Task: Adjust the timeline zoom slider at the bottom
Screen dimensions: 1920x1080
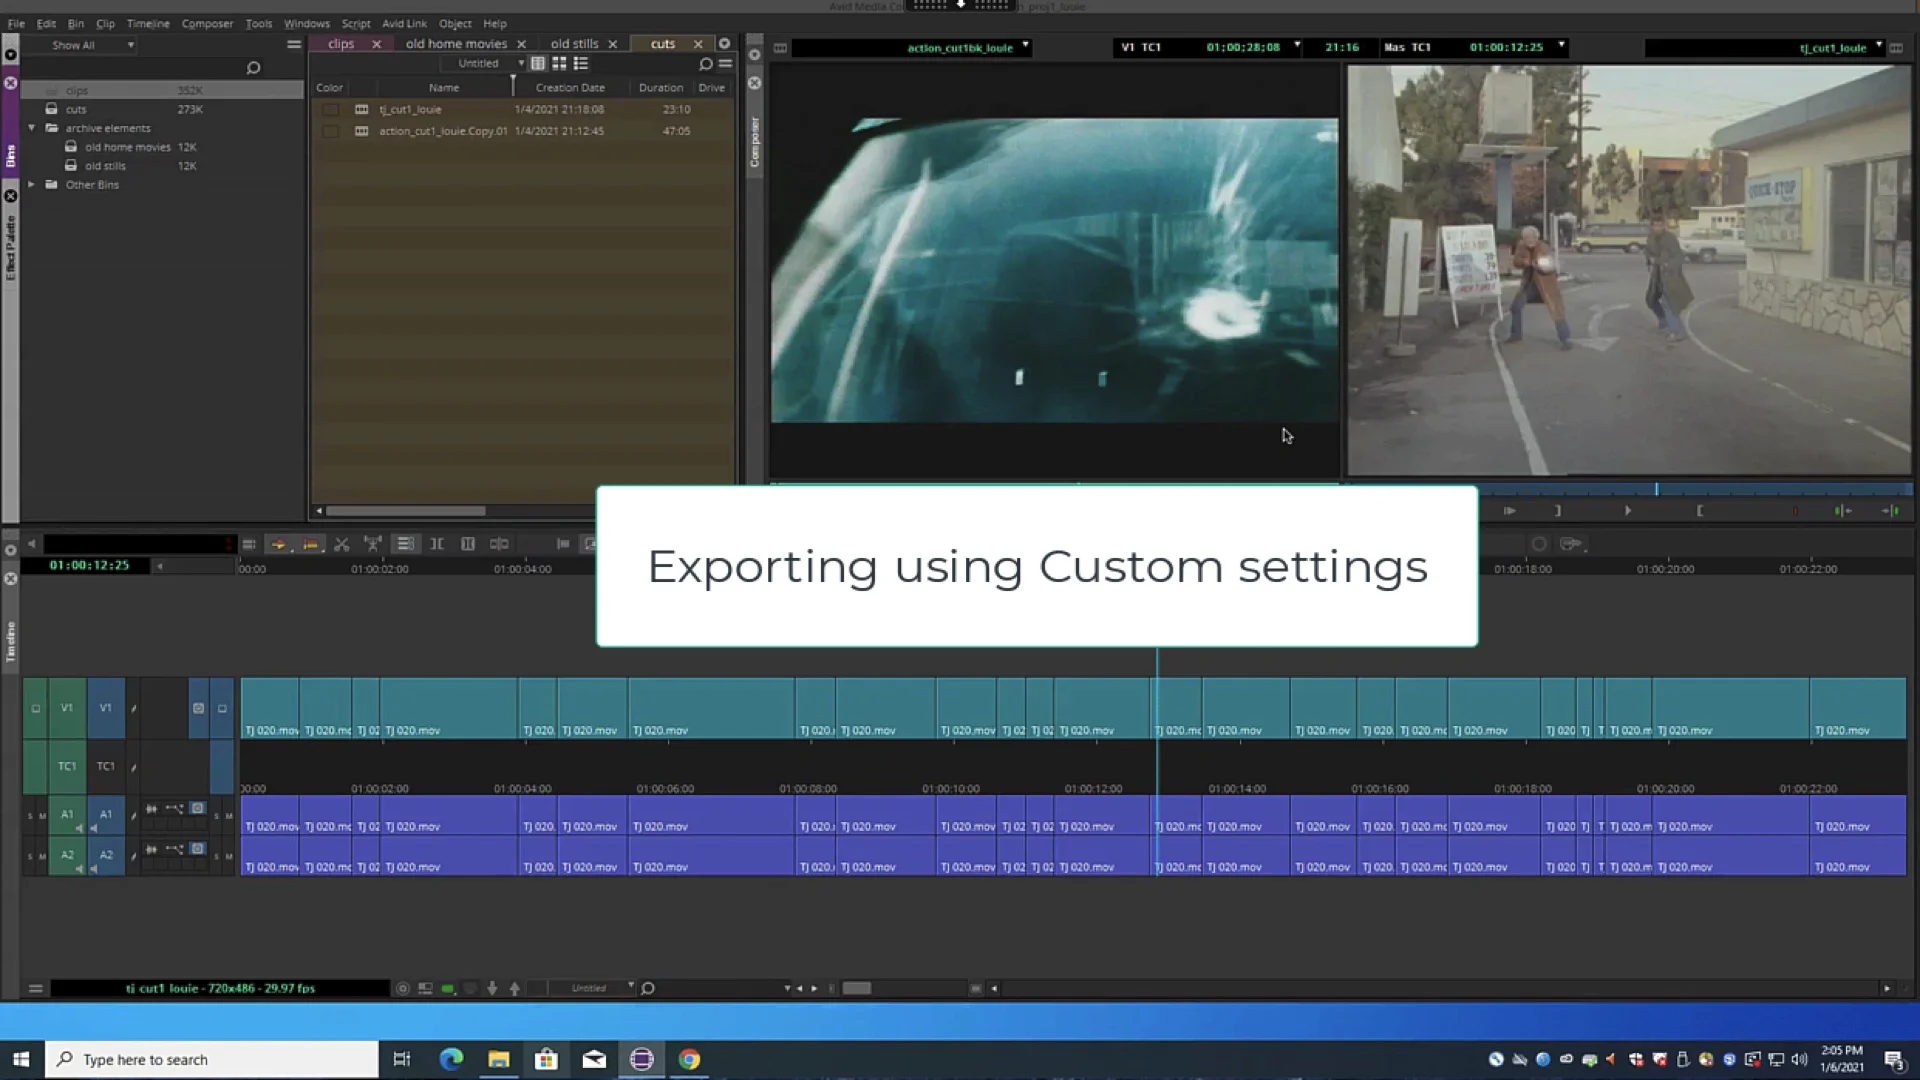Action: coord(857,988)
